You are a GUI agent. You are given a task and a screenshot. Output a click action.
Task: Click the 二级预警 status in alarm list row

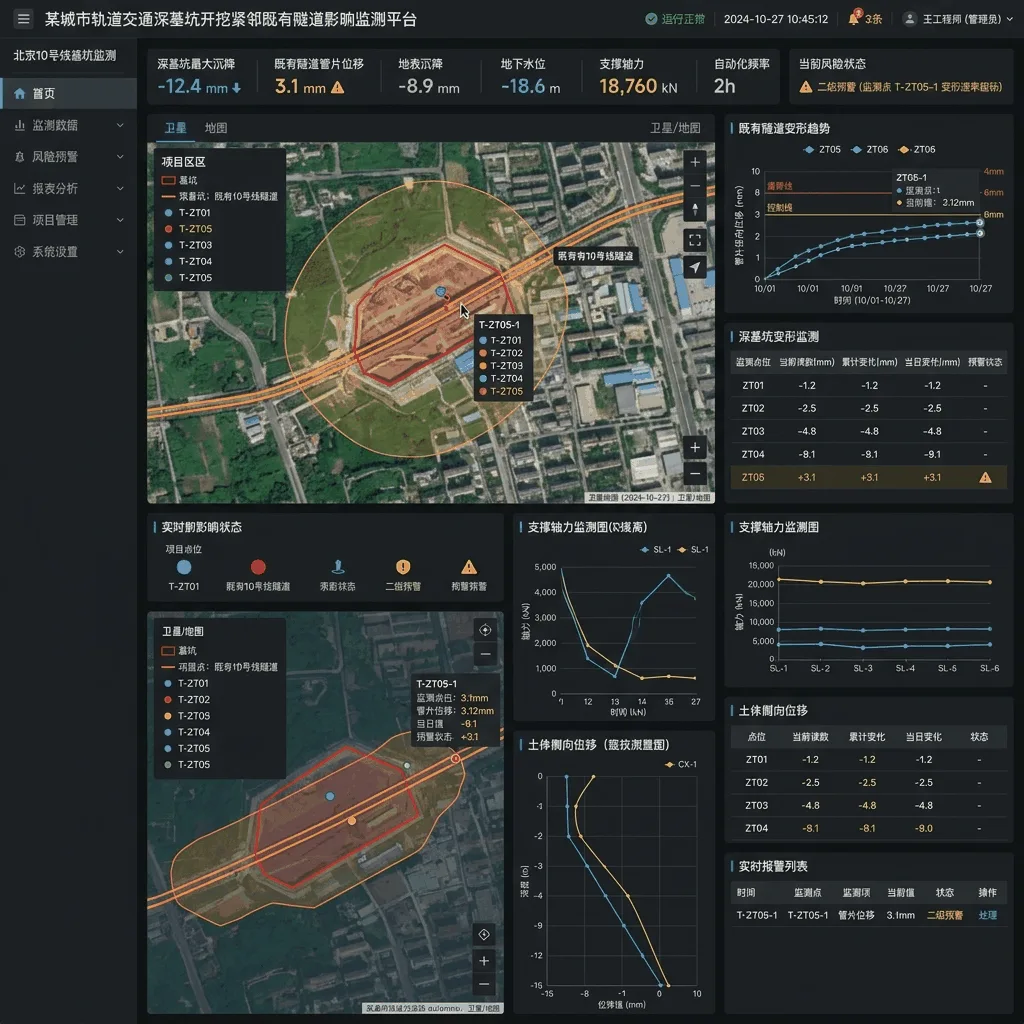[944, 915]
